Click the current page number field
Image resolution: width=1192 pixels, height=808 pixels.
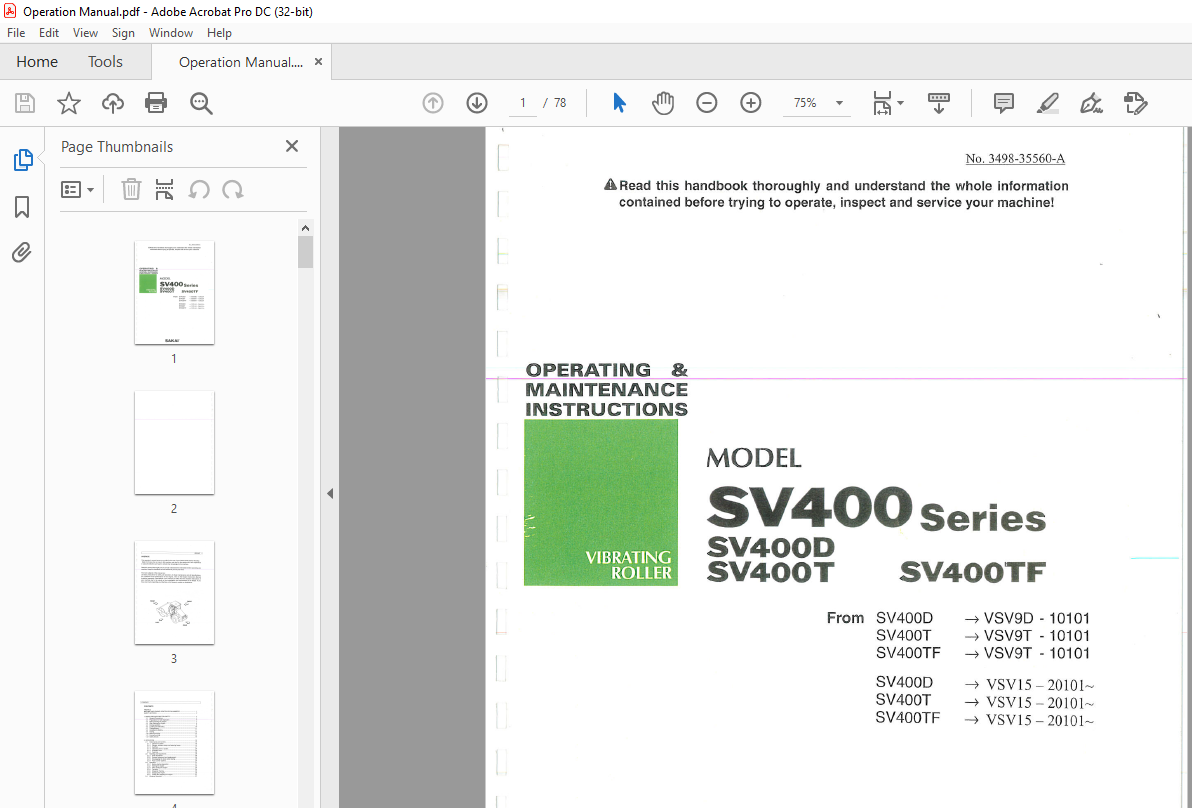[x=523, y=103]
